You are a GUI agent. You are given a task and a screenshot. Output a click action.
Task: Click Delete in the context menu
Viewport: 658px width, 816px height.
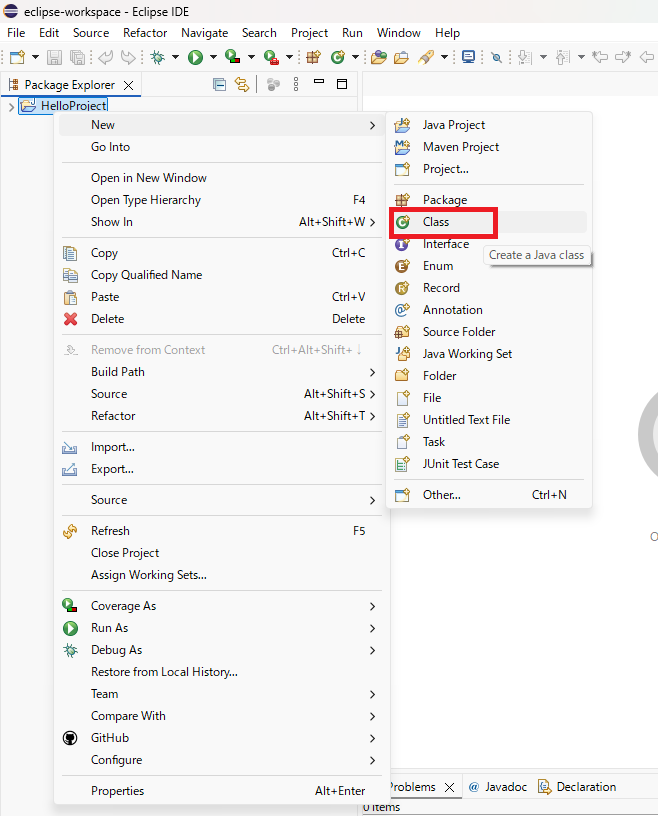(222, 319)
